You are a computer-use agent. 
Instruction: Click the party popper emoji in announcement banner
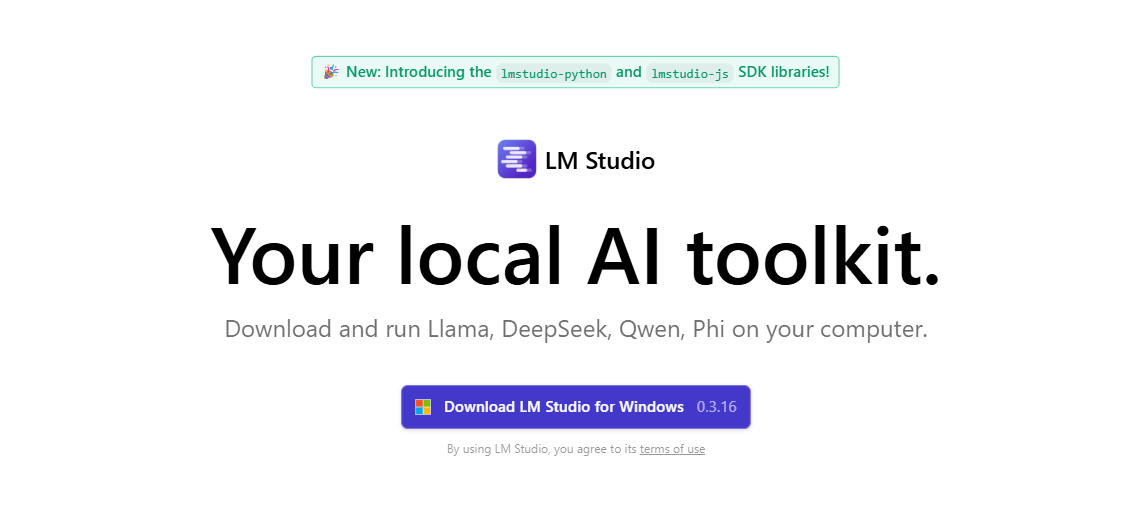331,72
